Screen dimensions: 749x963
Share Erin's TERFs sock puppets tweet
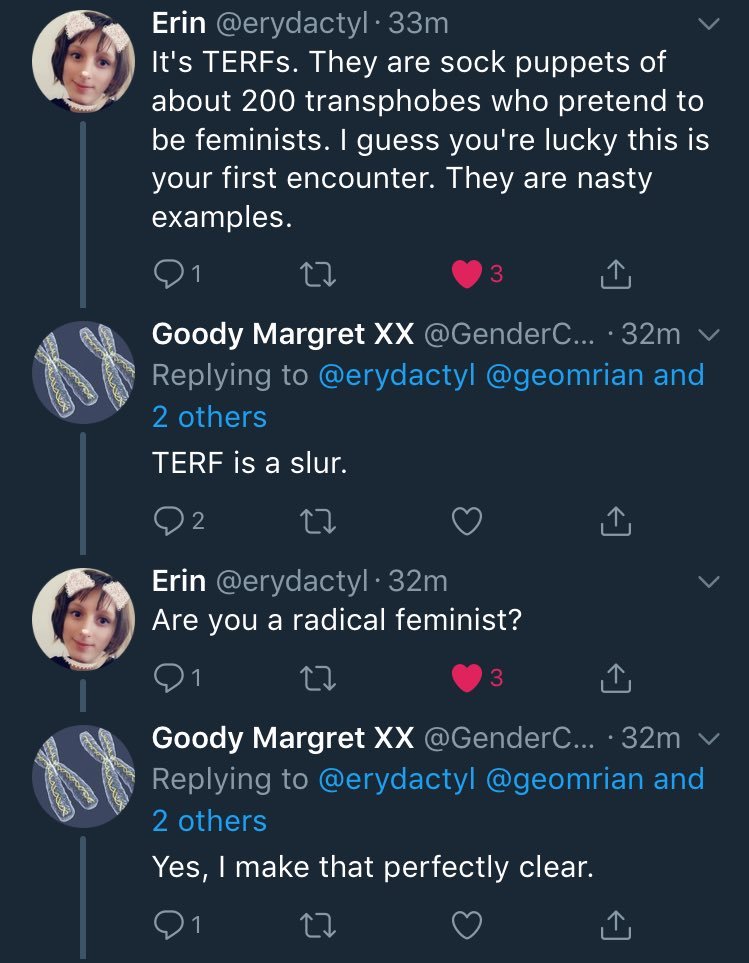(617, 274)
